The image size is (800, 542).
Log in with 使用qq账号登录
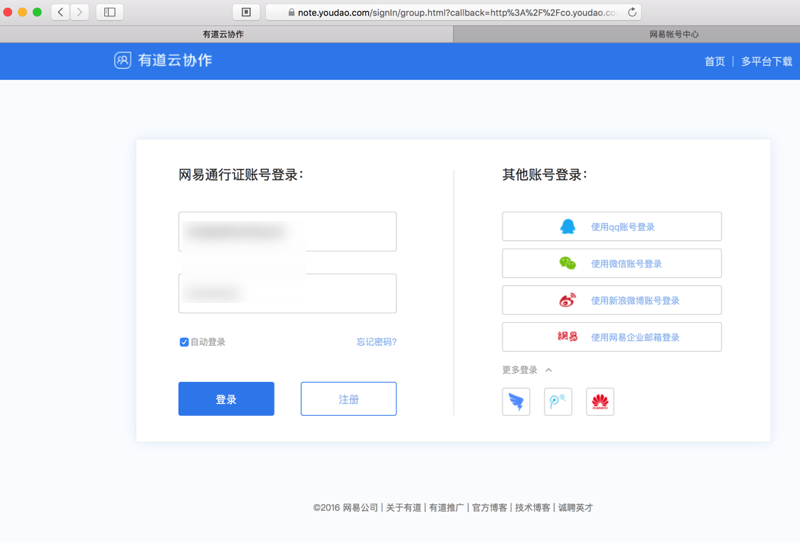point(612,227)
